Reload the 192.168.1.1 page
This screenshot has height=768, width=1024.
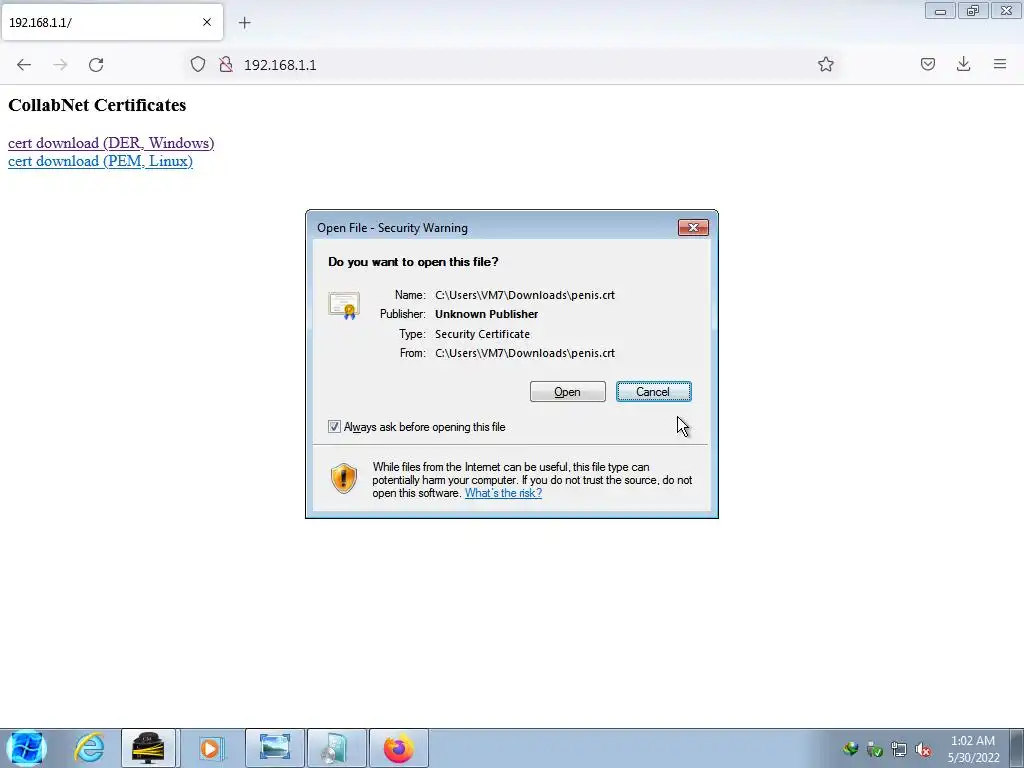pyautogui.click(x=96, y=65)
